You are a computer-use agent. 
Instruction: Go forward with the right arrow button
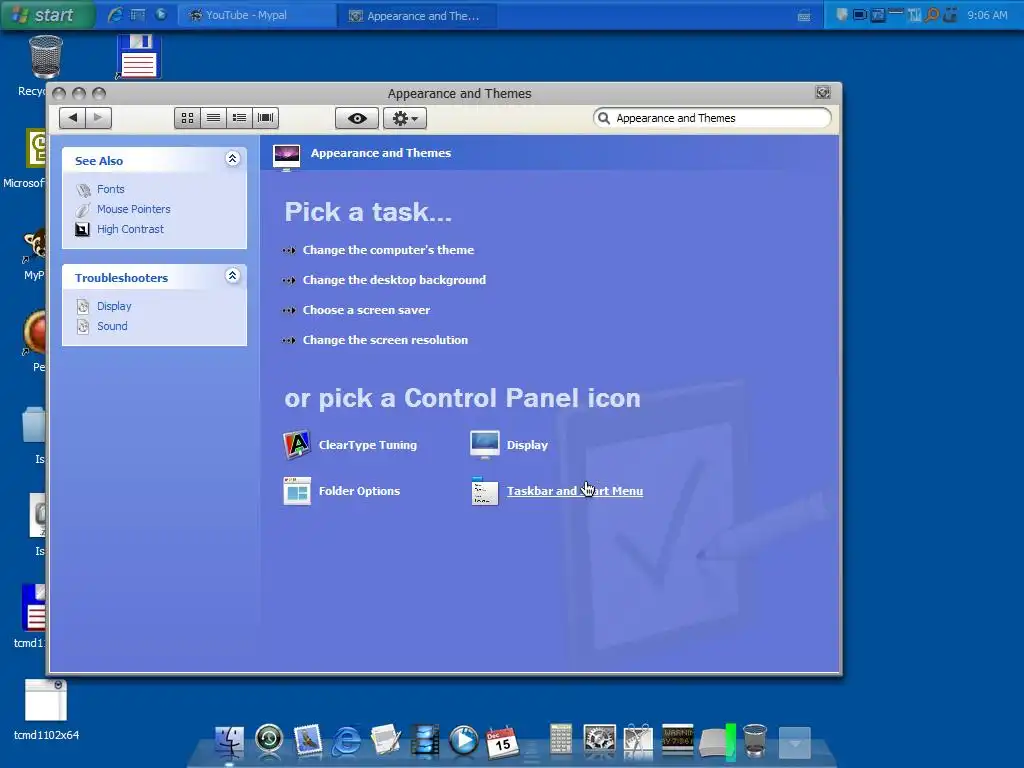pyautogui.click(x=98, y=118)
